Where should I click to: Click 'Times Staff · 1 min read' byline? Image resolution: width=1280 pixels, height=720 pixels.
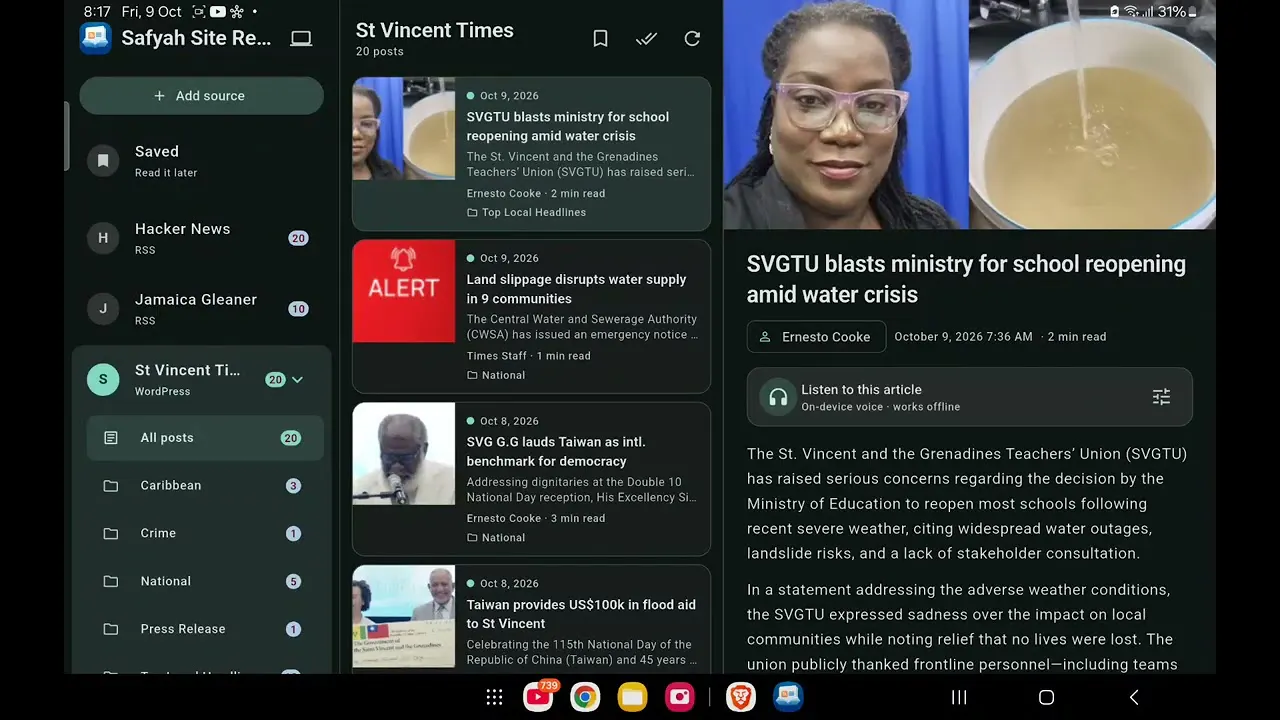(x=529, y=356)
